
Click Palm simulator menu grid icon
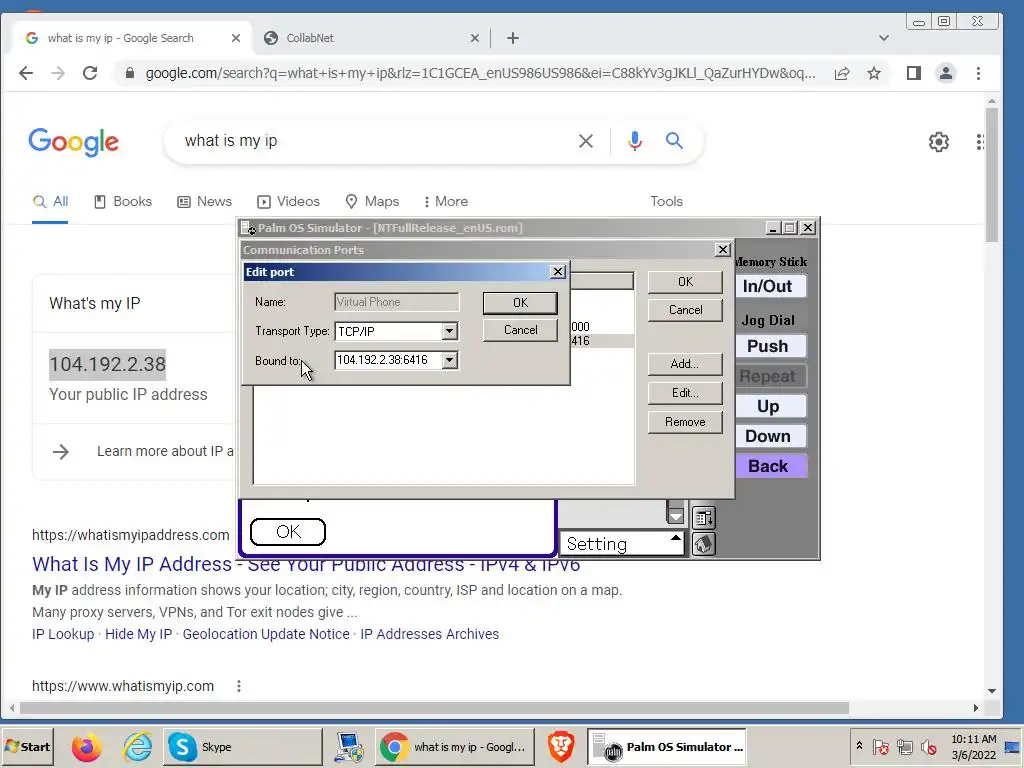(703, 518)
